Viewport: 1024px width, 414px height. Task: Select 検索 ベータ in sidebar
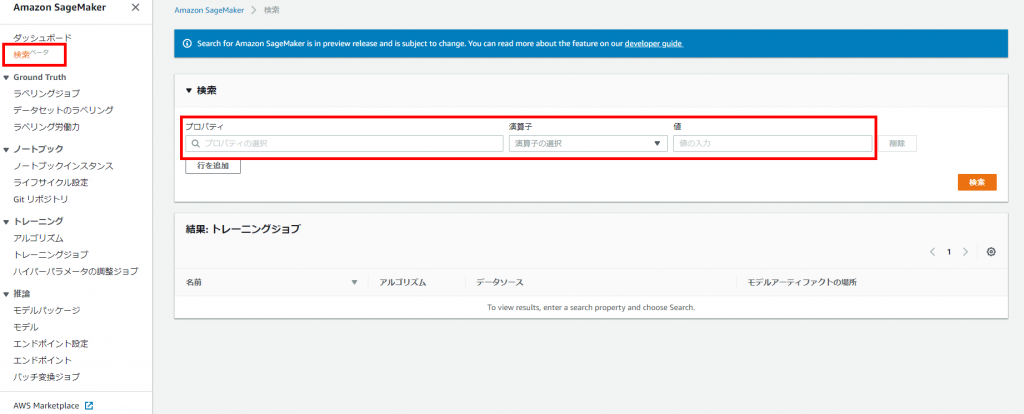point(31,54)
